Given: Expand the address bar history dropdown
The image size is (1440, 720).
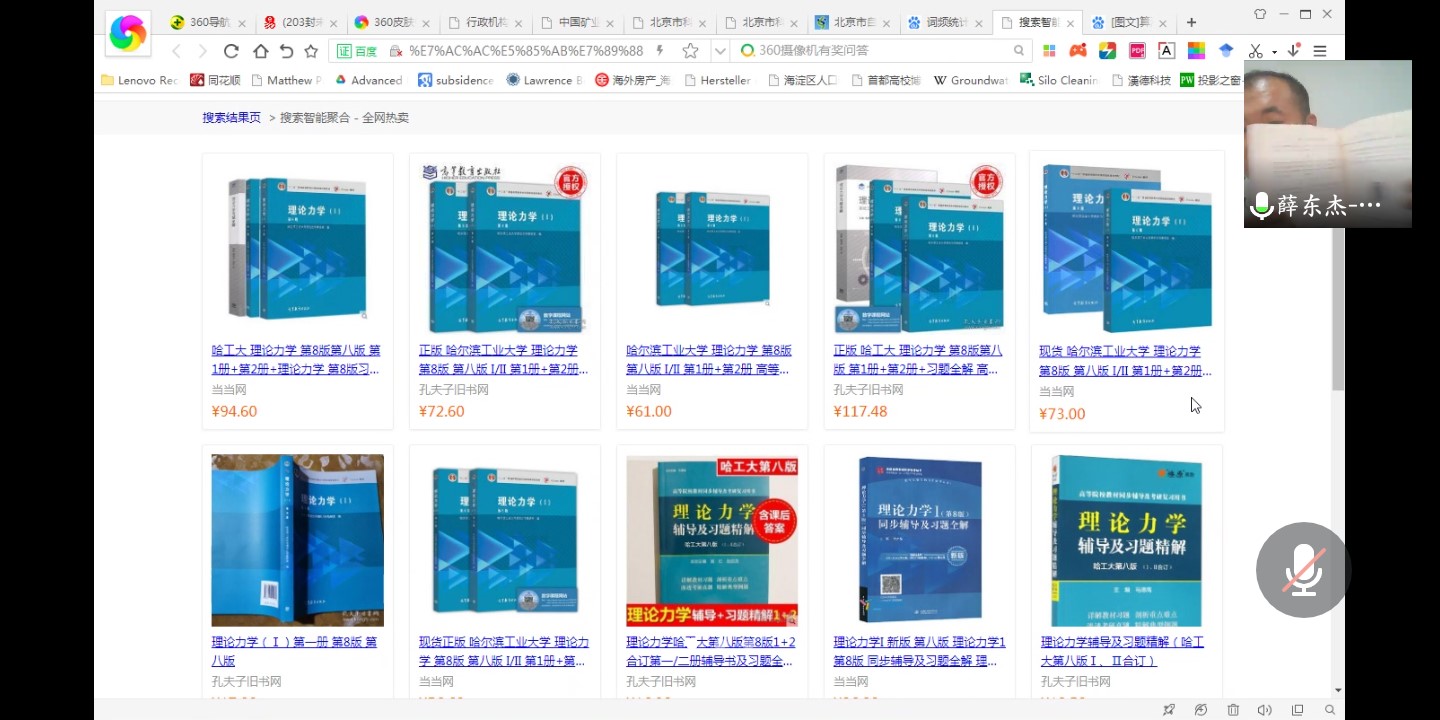Looking at the screenshot, I should (720, 51).
